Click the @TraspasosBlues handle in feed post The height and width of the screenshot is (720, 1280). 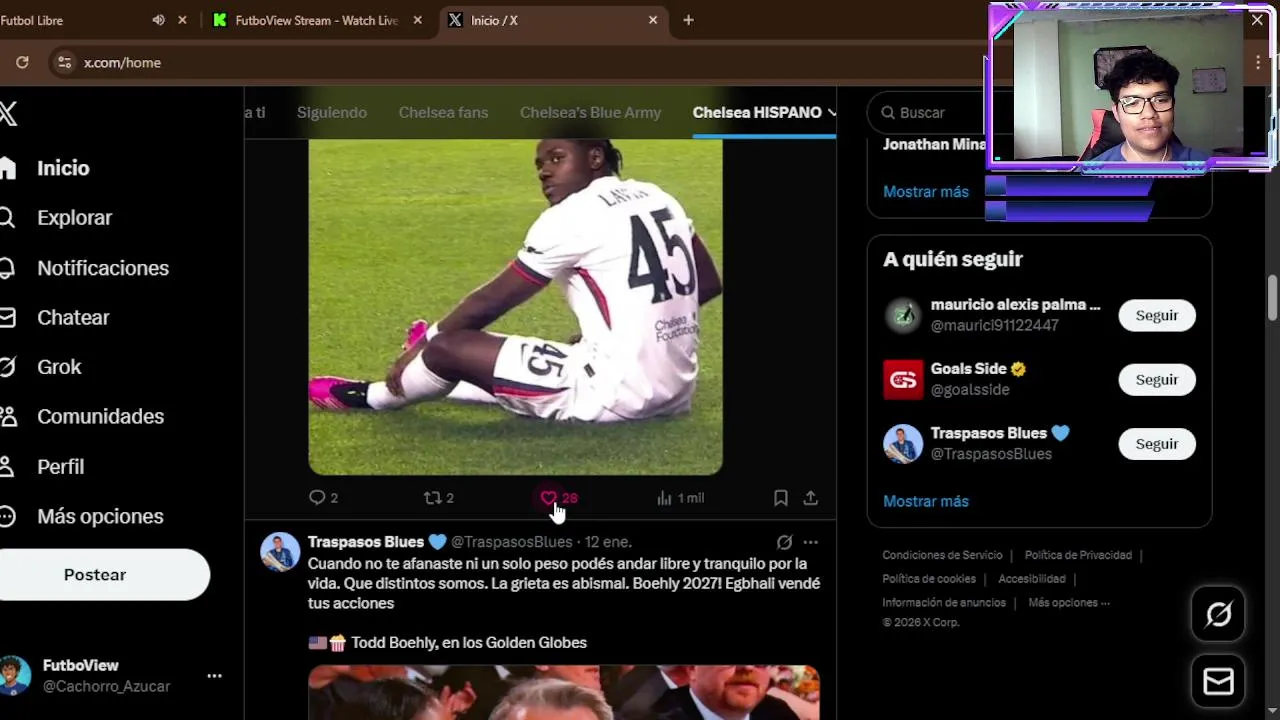(x=511, y=542)
